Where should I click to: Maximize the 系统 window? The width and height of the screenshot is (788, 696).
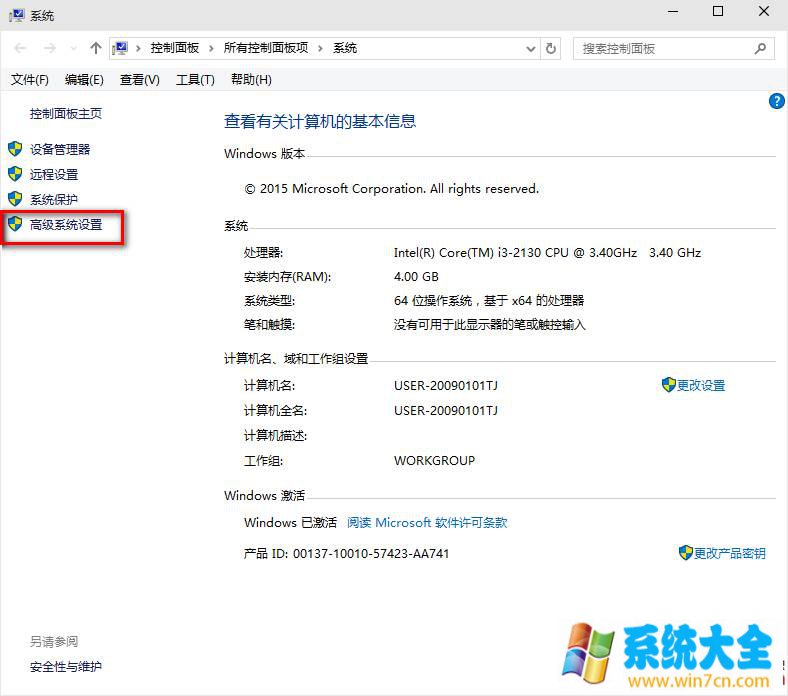pyautogui.click(x=718, y=12)
